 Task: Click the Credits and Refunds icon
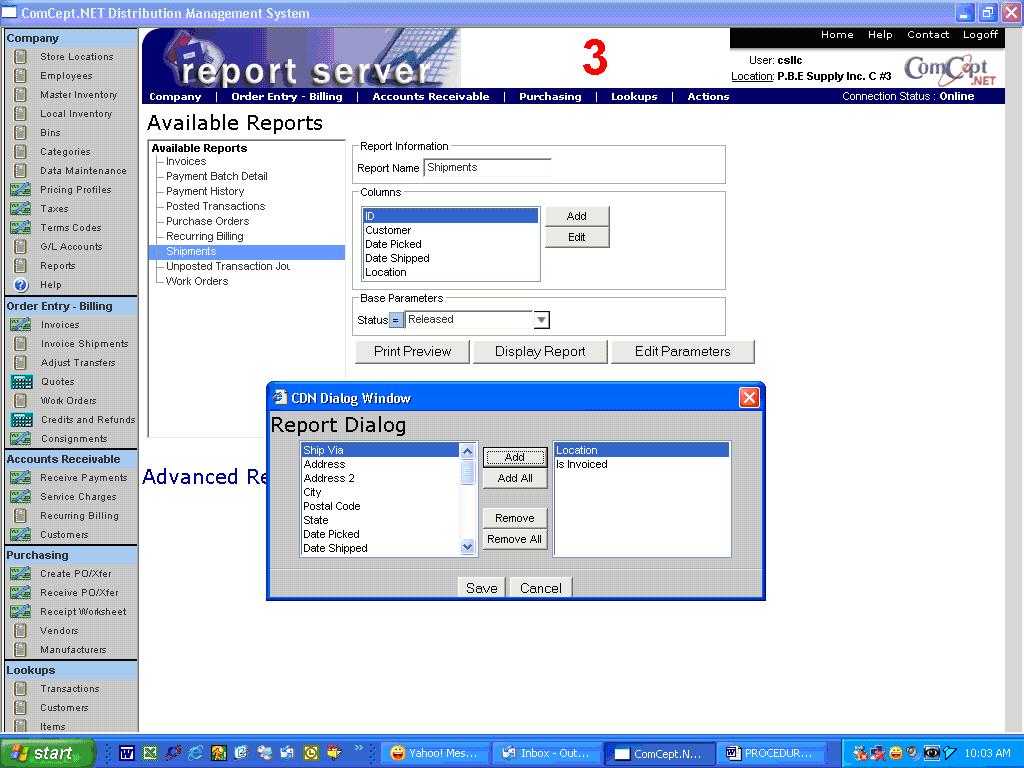click(x=21, y=420)
